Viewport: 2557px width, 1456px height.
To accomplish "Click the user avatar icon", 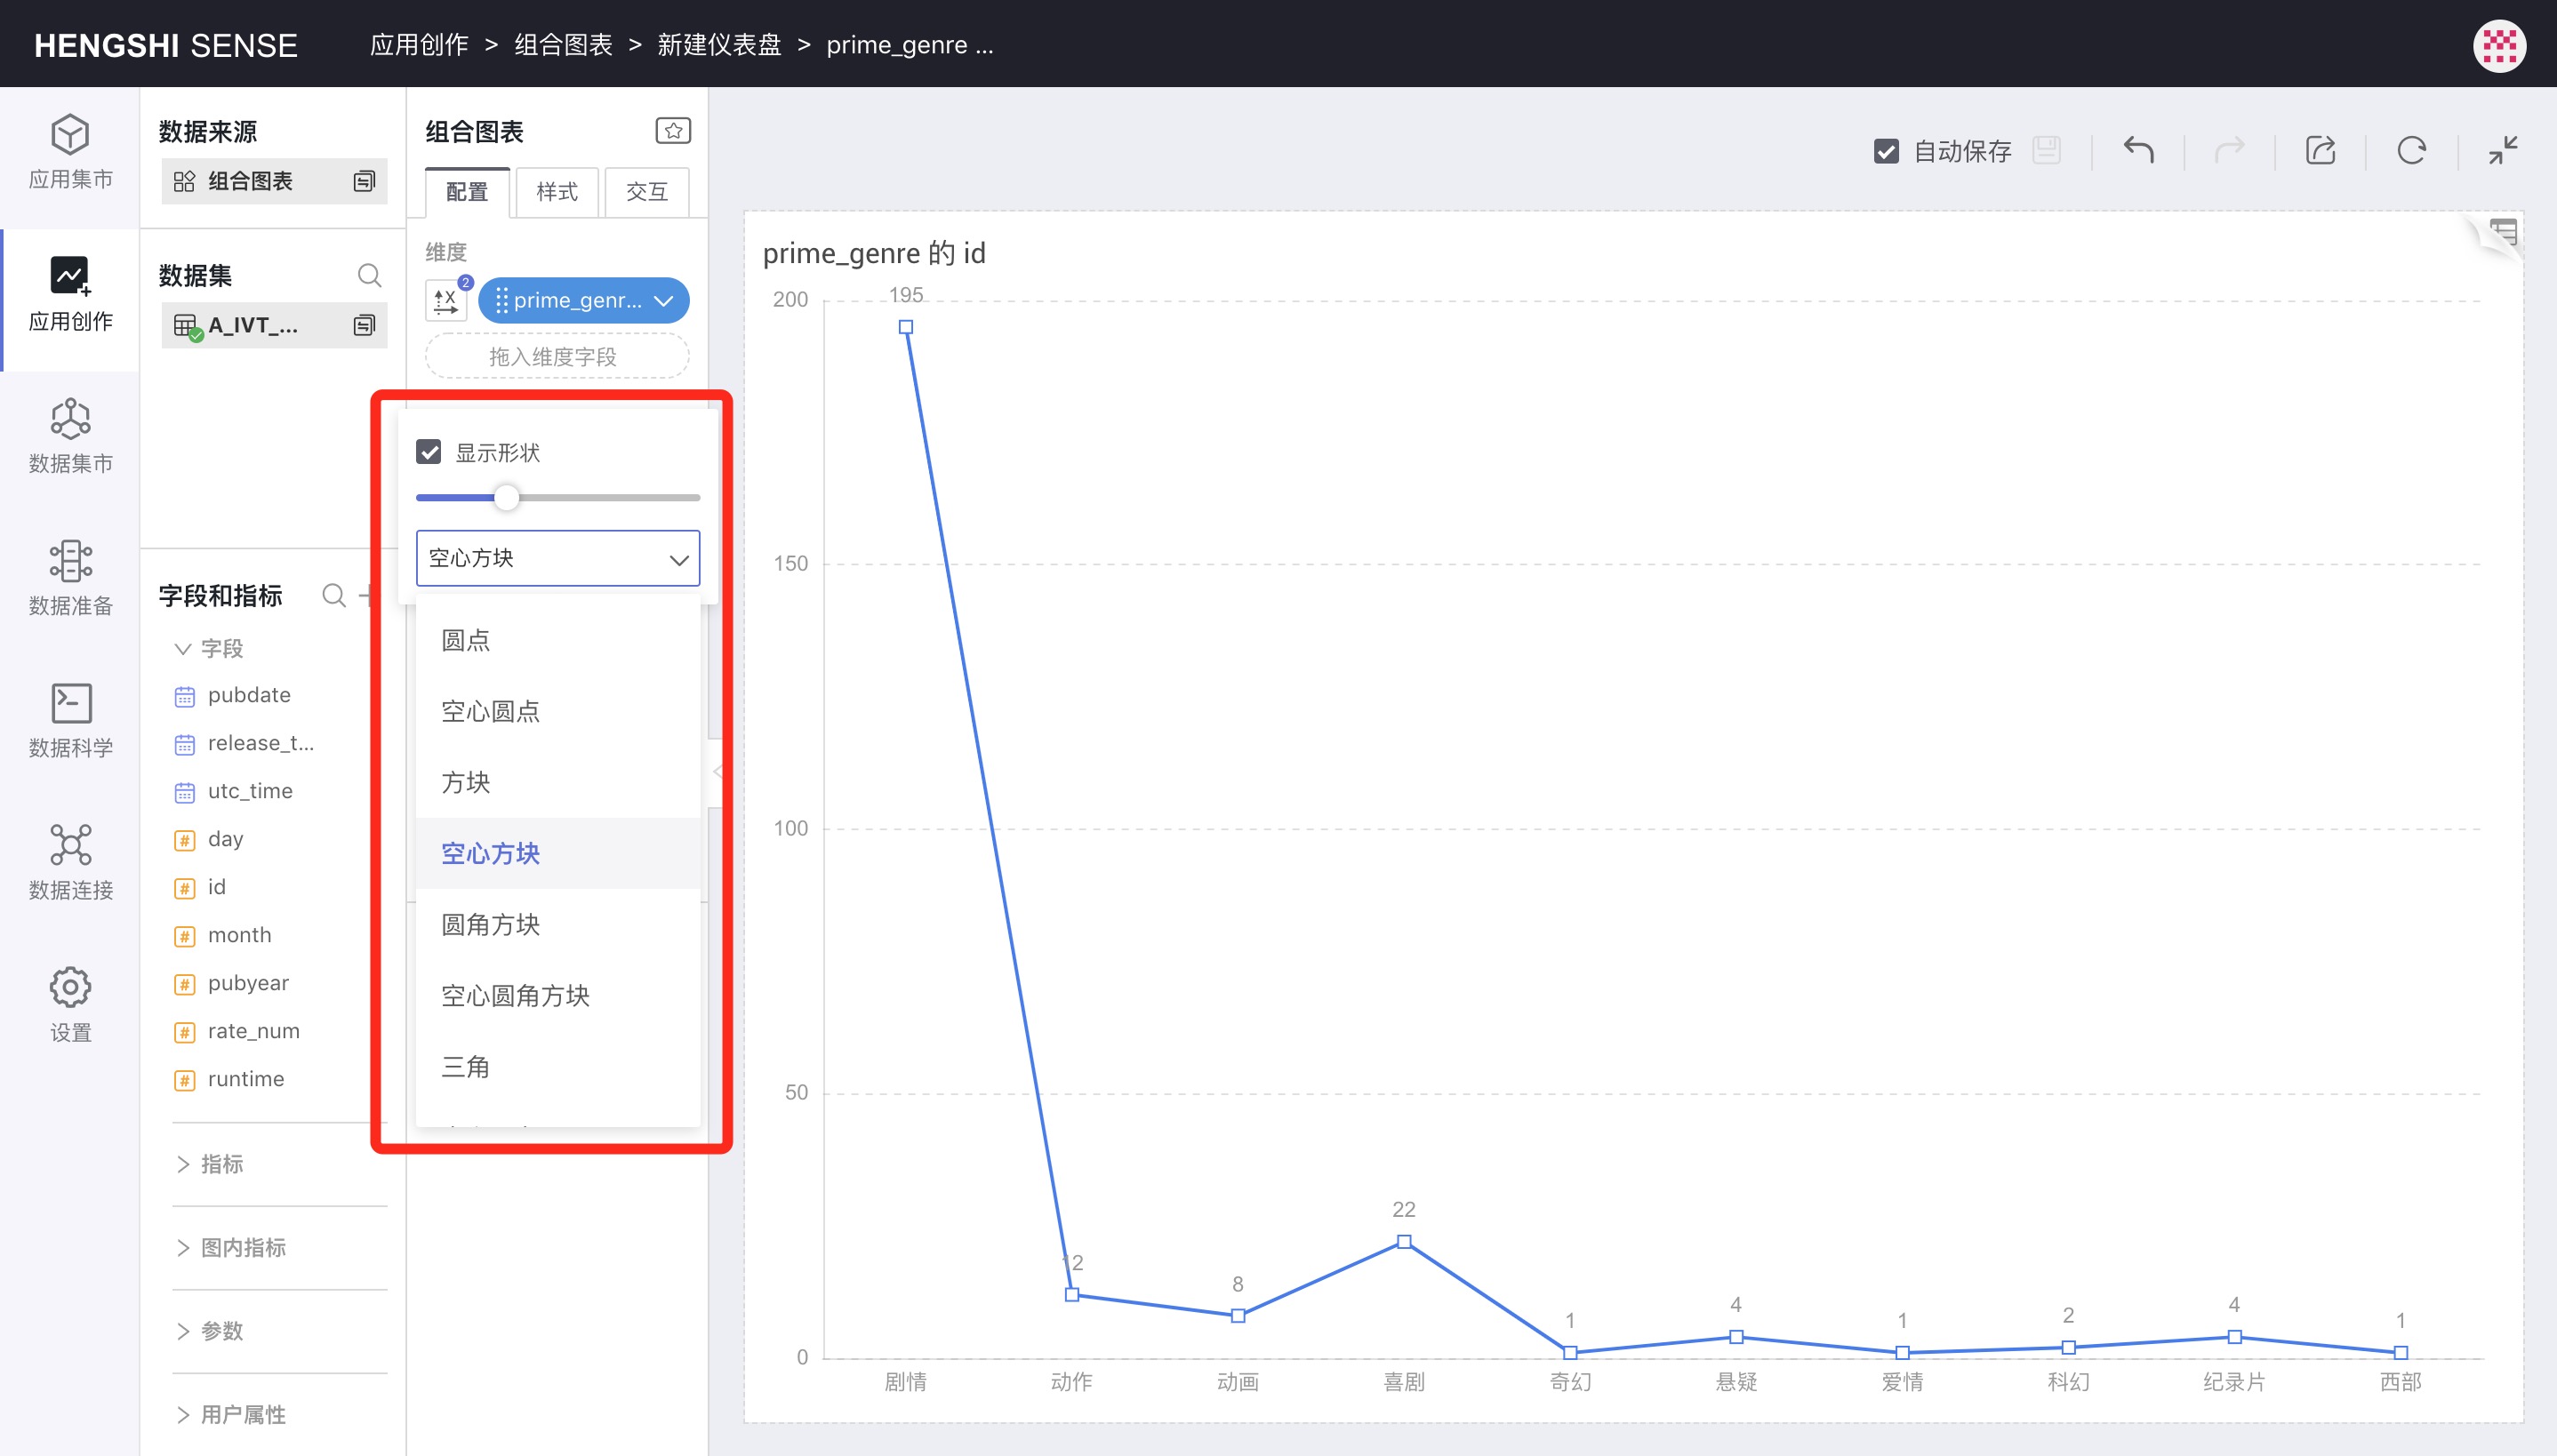I will coord(2499,46).
